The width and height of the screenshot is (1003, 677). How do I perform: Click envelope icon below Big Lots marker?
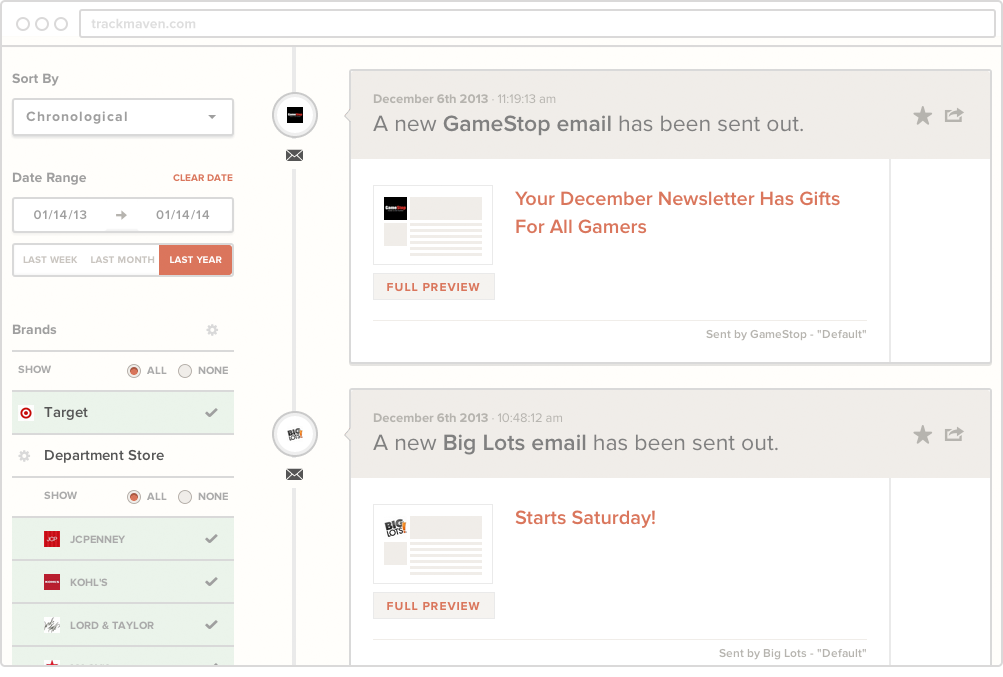tap(294, 474)
